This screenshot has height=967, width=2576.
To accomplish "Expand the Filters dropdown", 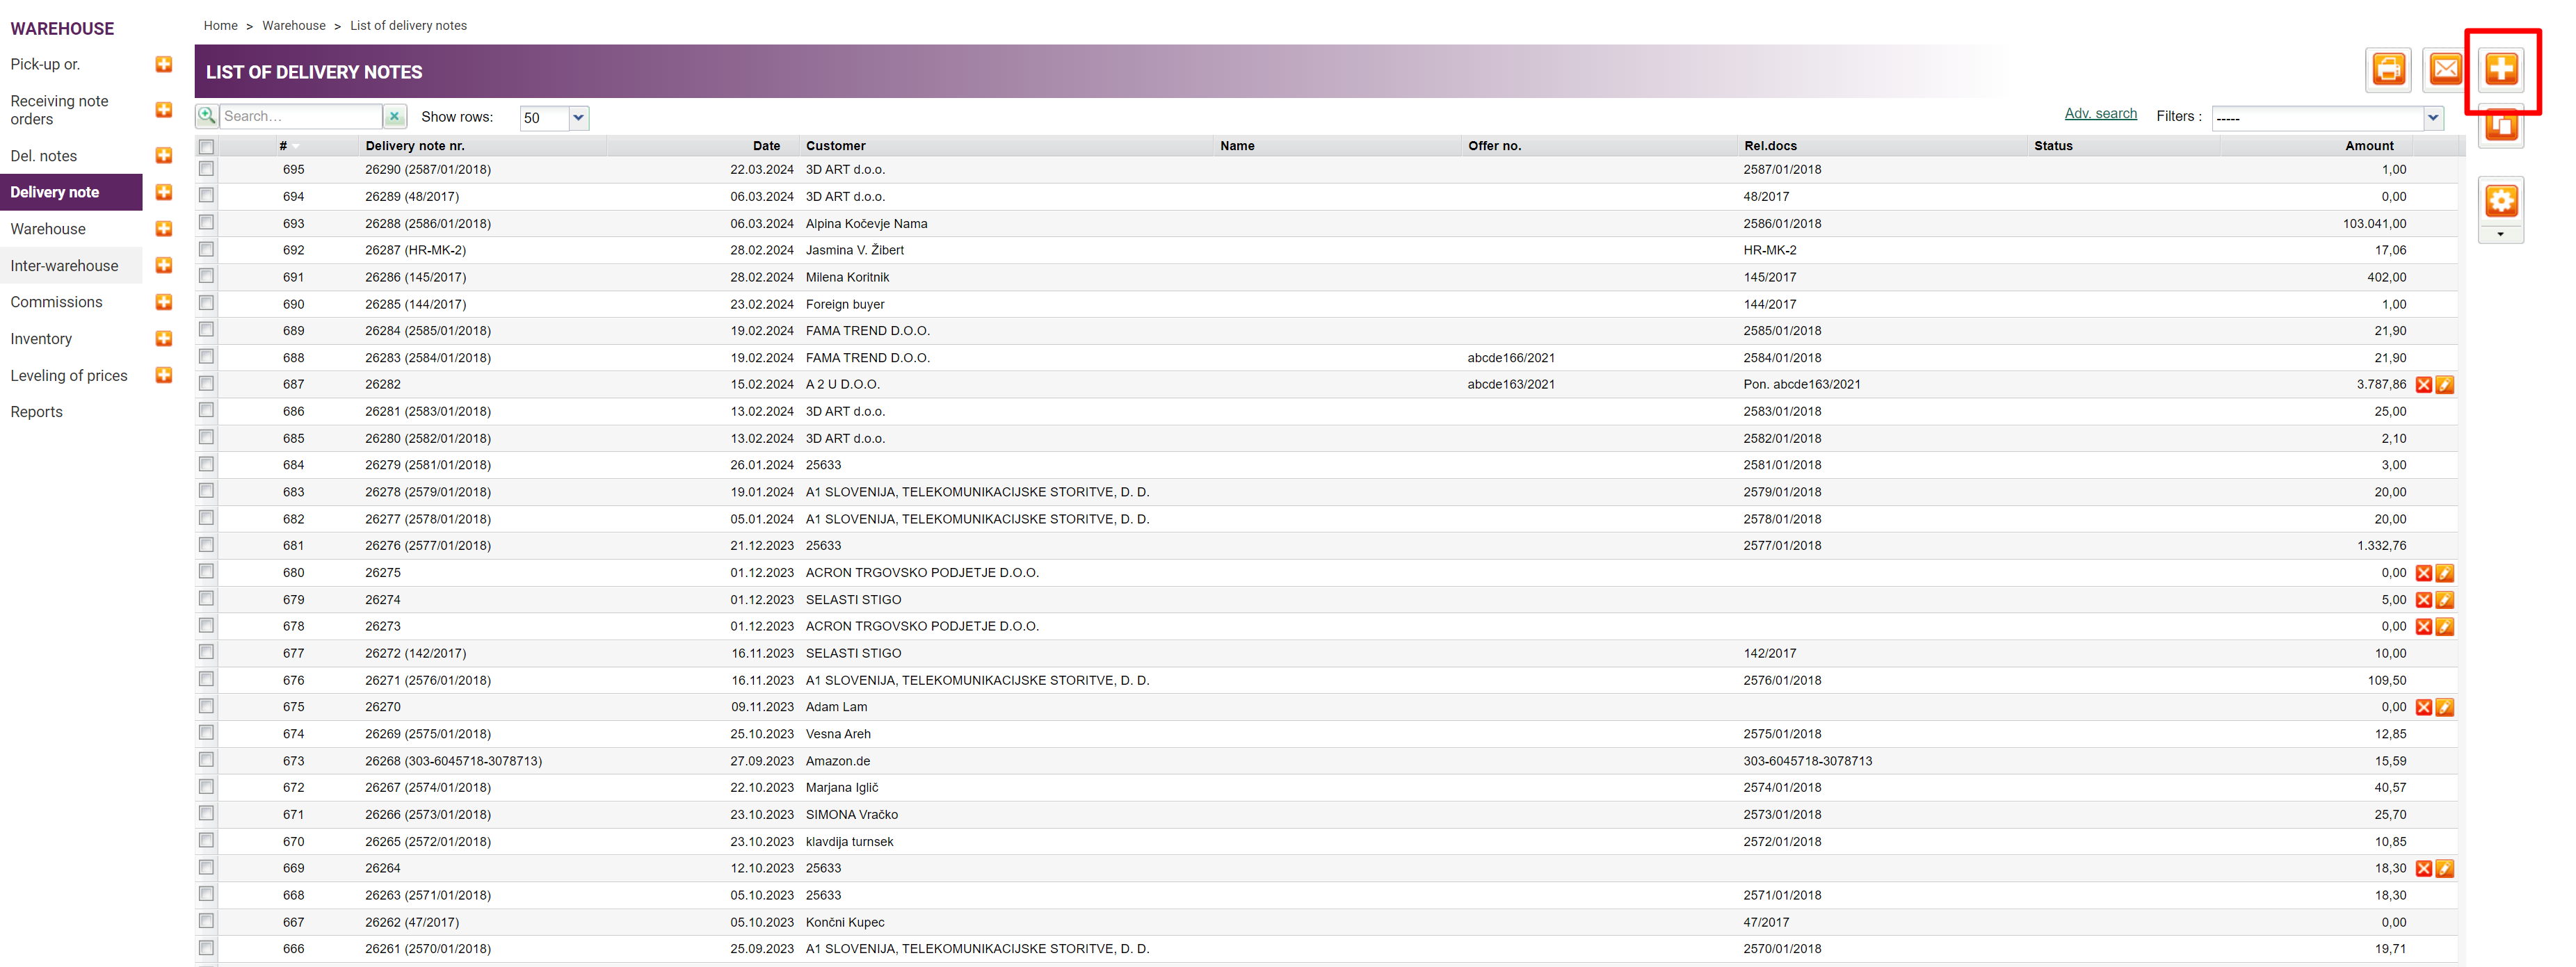I will pos(2432,118).
